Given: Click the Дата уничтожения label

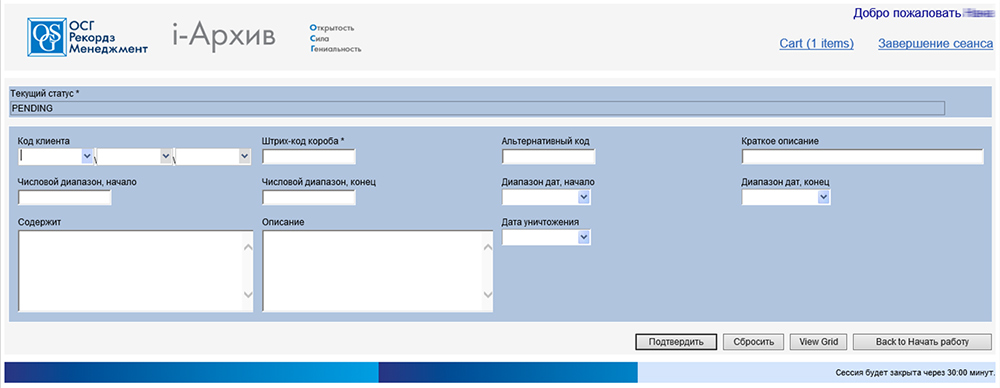Looking at the screenshot, I should [x=540, y=222].
